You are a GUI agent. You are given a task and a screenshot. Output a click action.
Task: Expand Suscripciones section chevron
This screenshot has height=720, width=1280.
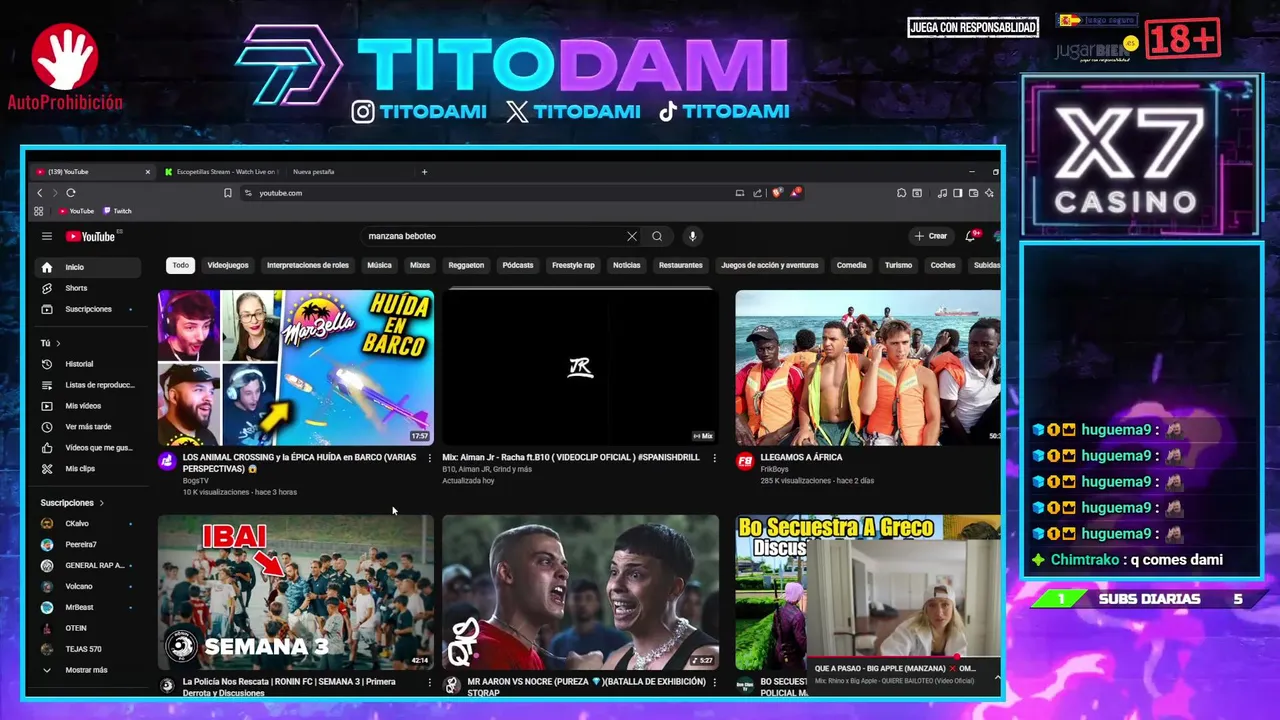click(x=101, y=503)
